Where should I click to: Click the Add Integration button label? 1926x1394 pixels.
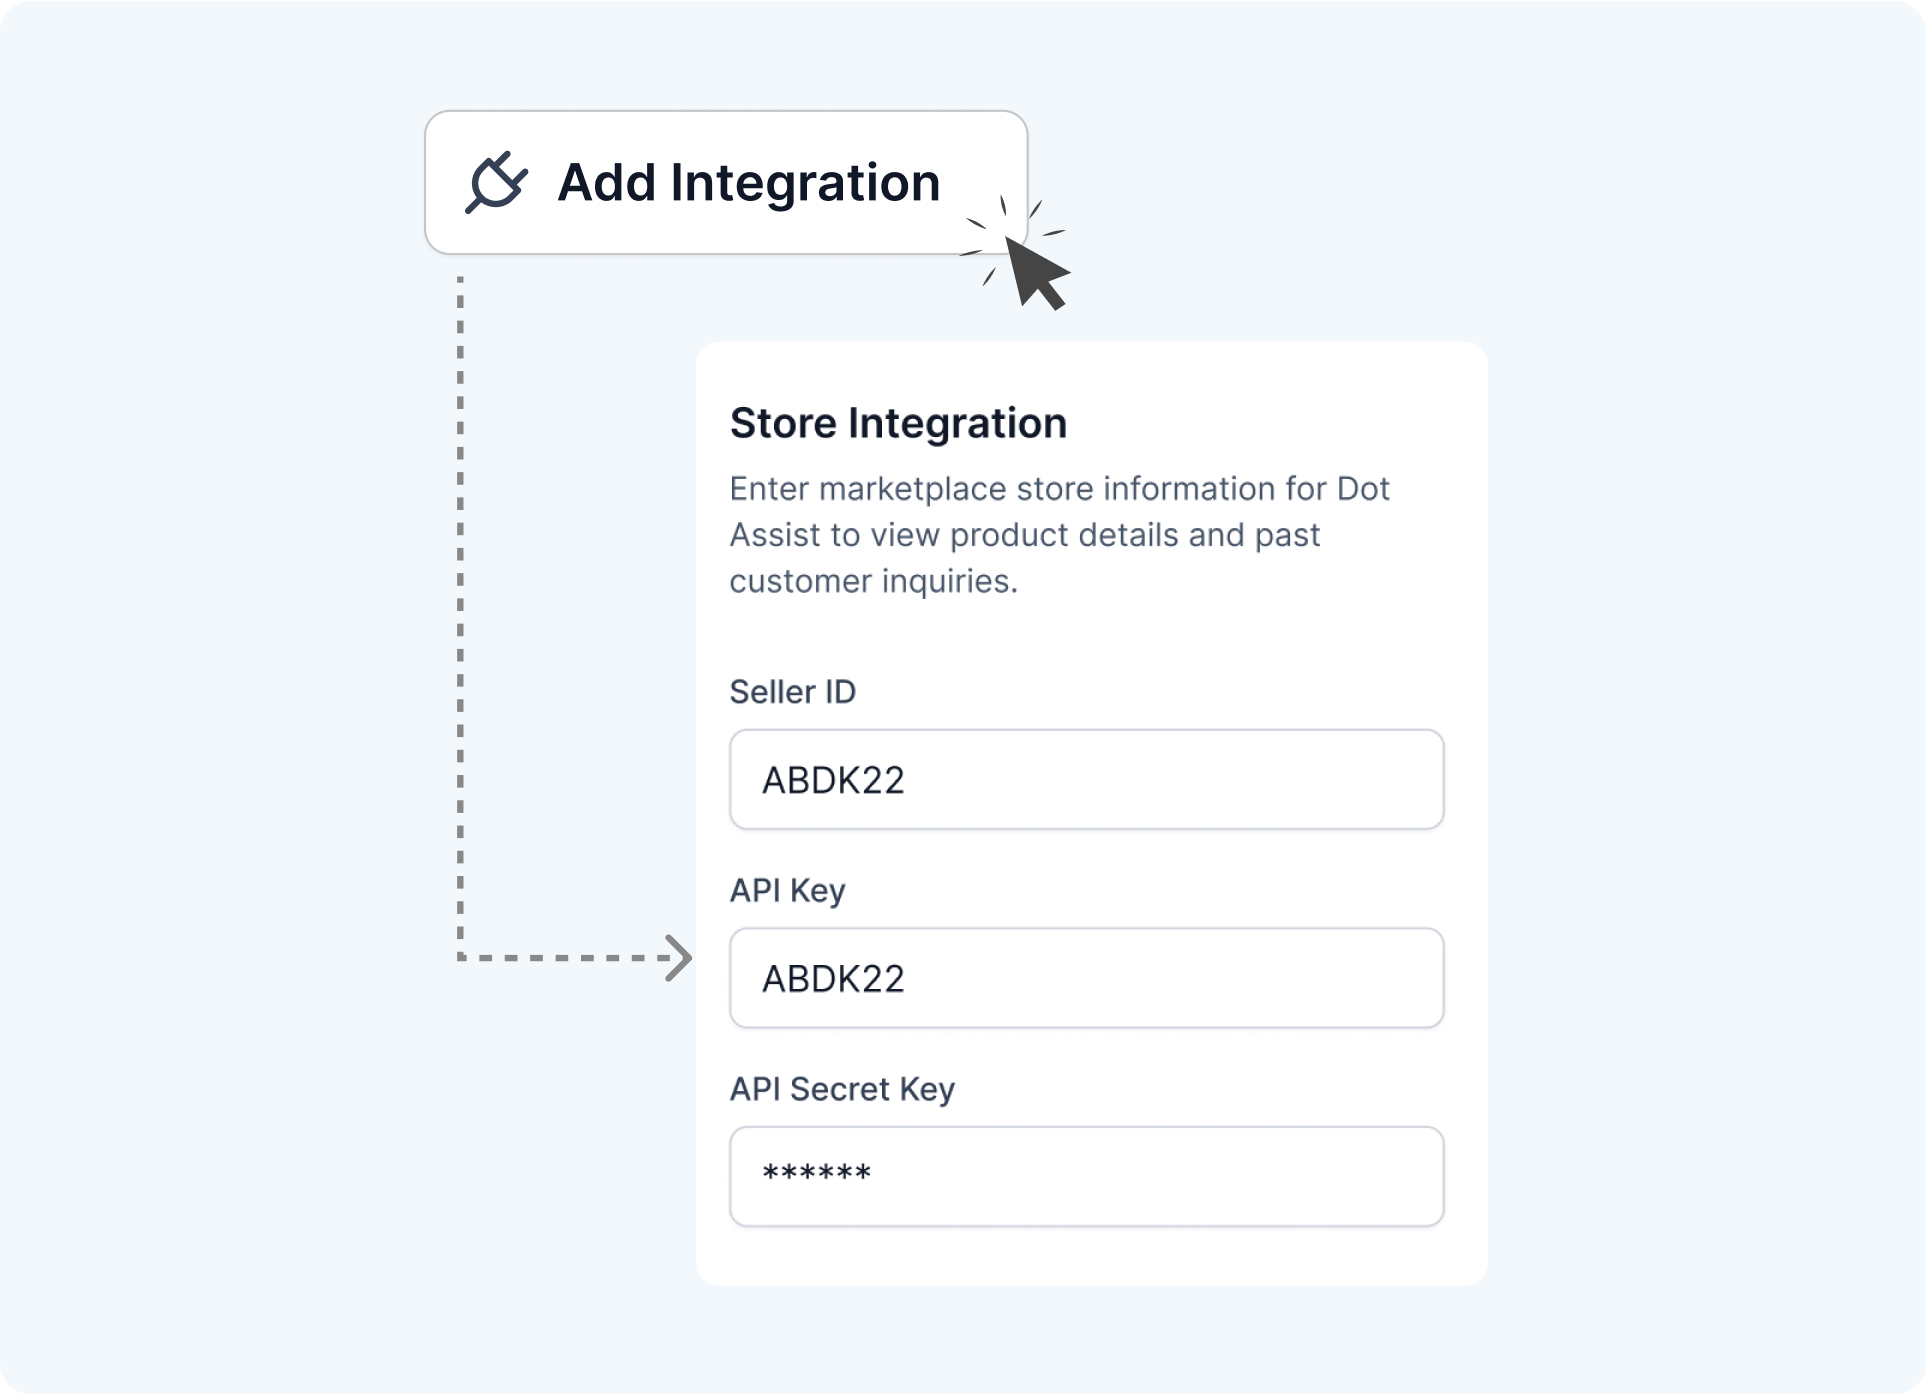(749, 183)
